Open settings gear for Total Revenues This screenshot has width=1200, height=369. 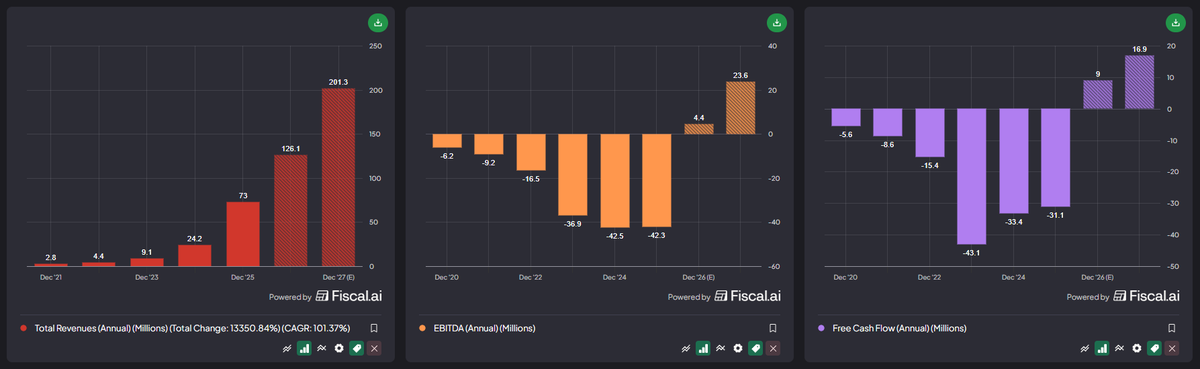click(339, 348)
